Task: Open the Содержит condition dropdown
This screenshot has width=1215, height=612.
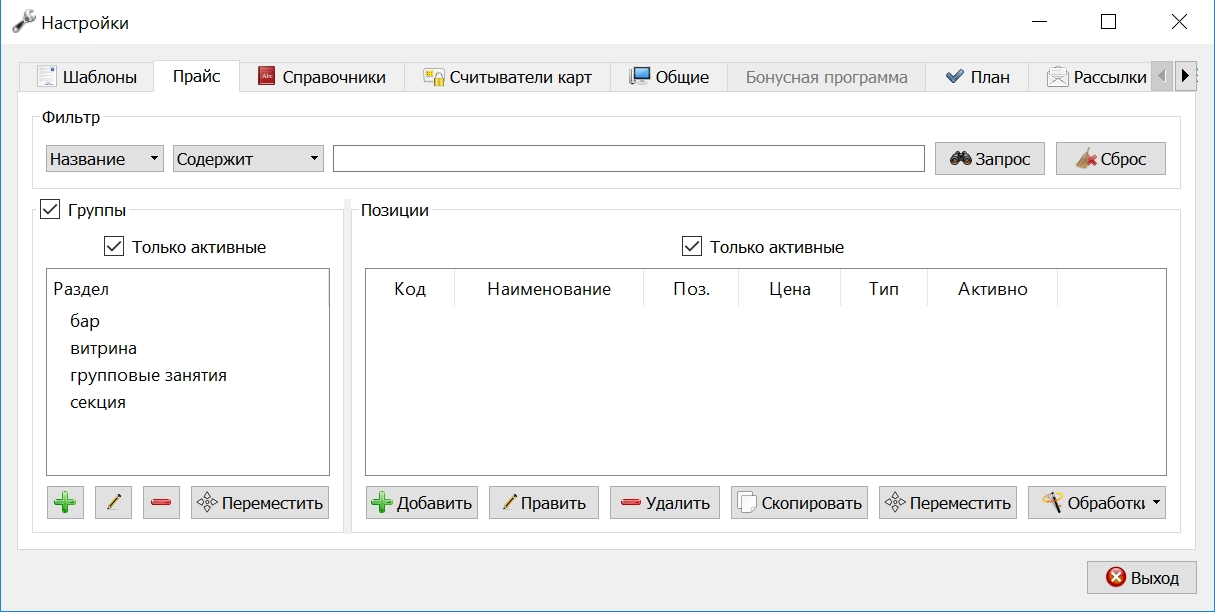Action: click(248, 159)
